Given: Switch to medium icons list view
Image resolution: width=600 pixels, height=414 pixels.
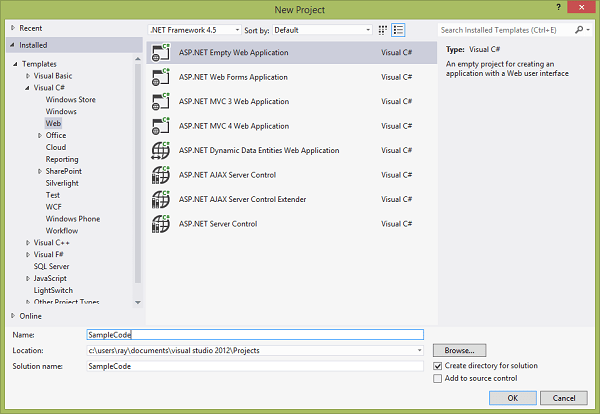Looking at the screenshot, I should [398, 30].
